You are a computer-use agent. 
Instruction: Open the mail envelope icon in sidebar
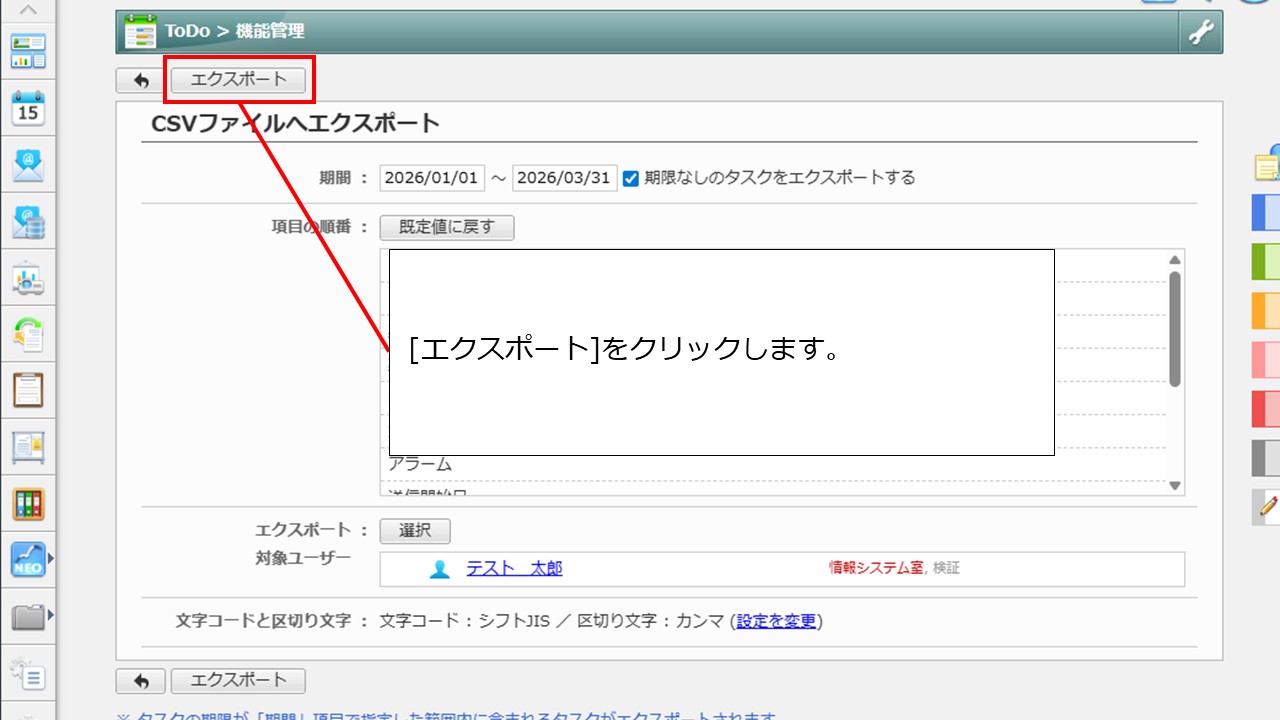(28, 164)
